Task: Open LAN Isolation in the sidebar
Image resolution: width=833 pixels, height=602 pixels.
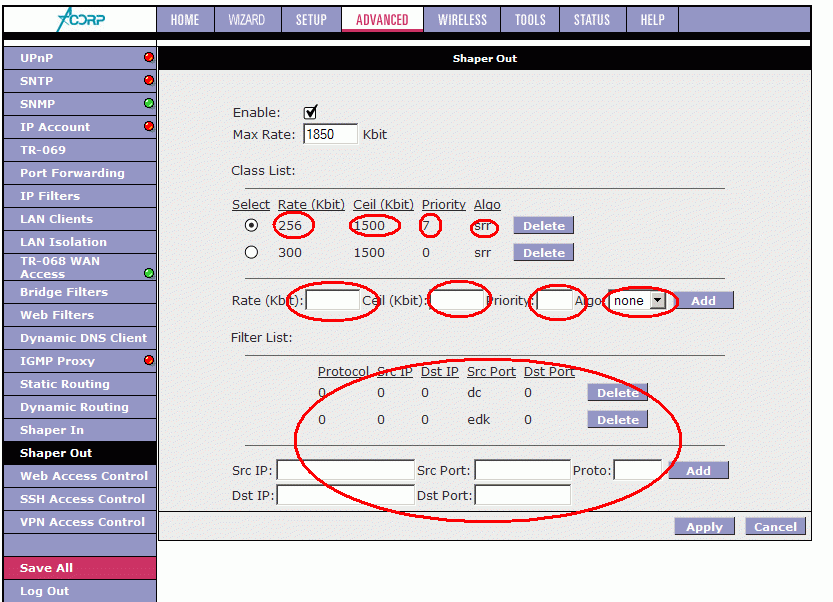Action: click(x=80, y=242)
